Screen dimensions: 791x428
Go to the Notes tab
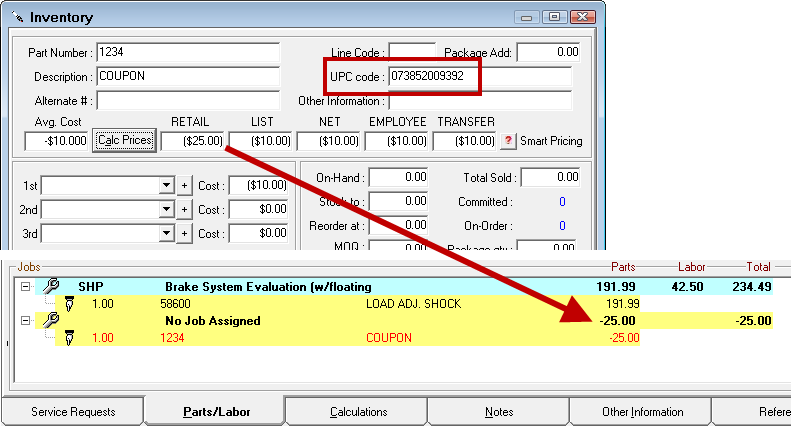pos(498,412)
